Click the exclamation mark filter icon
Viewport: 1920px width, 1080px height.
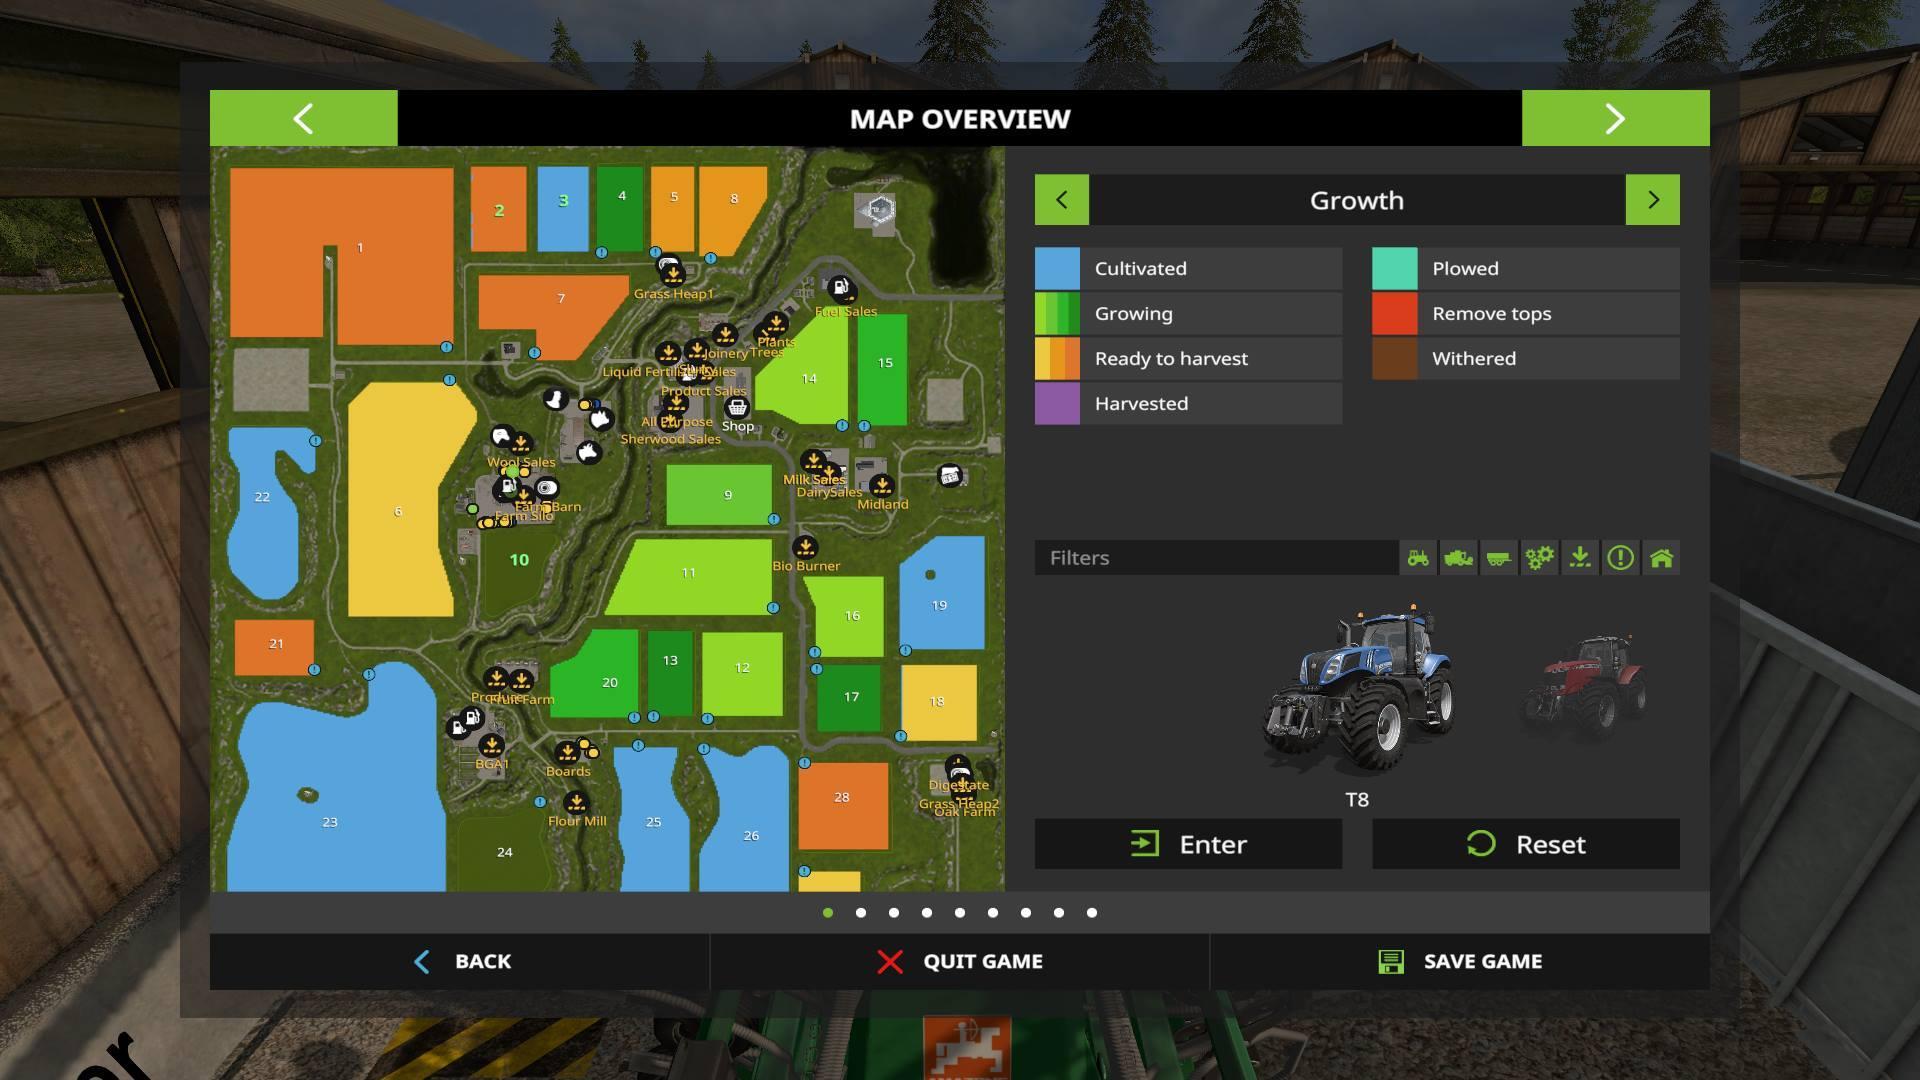point(1620,558)
